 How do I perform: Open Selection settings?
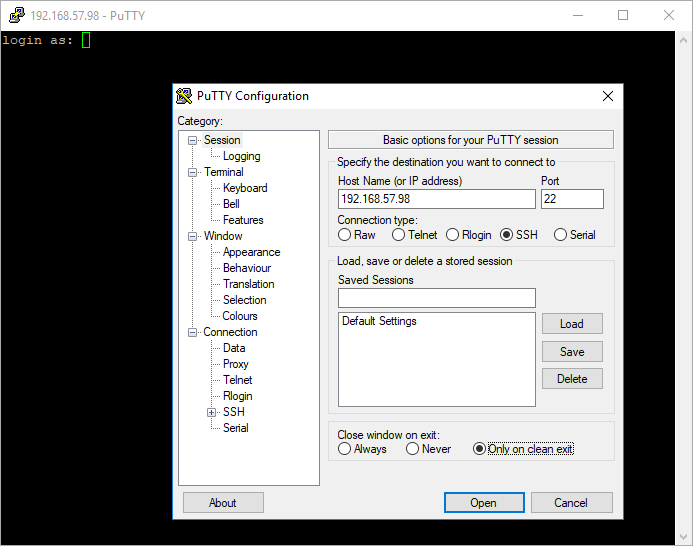244,300
